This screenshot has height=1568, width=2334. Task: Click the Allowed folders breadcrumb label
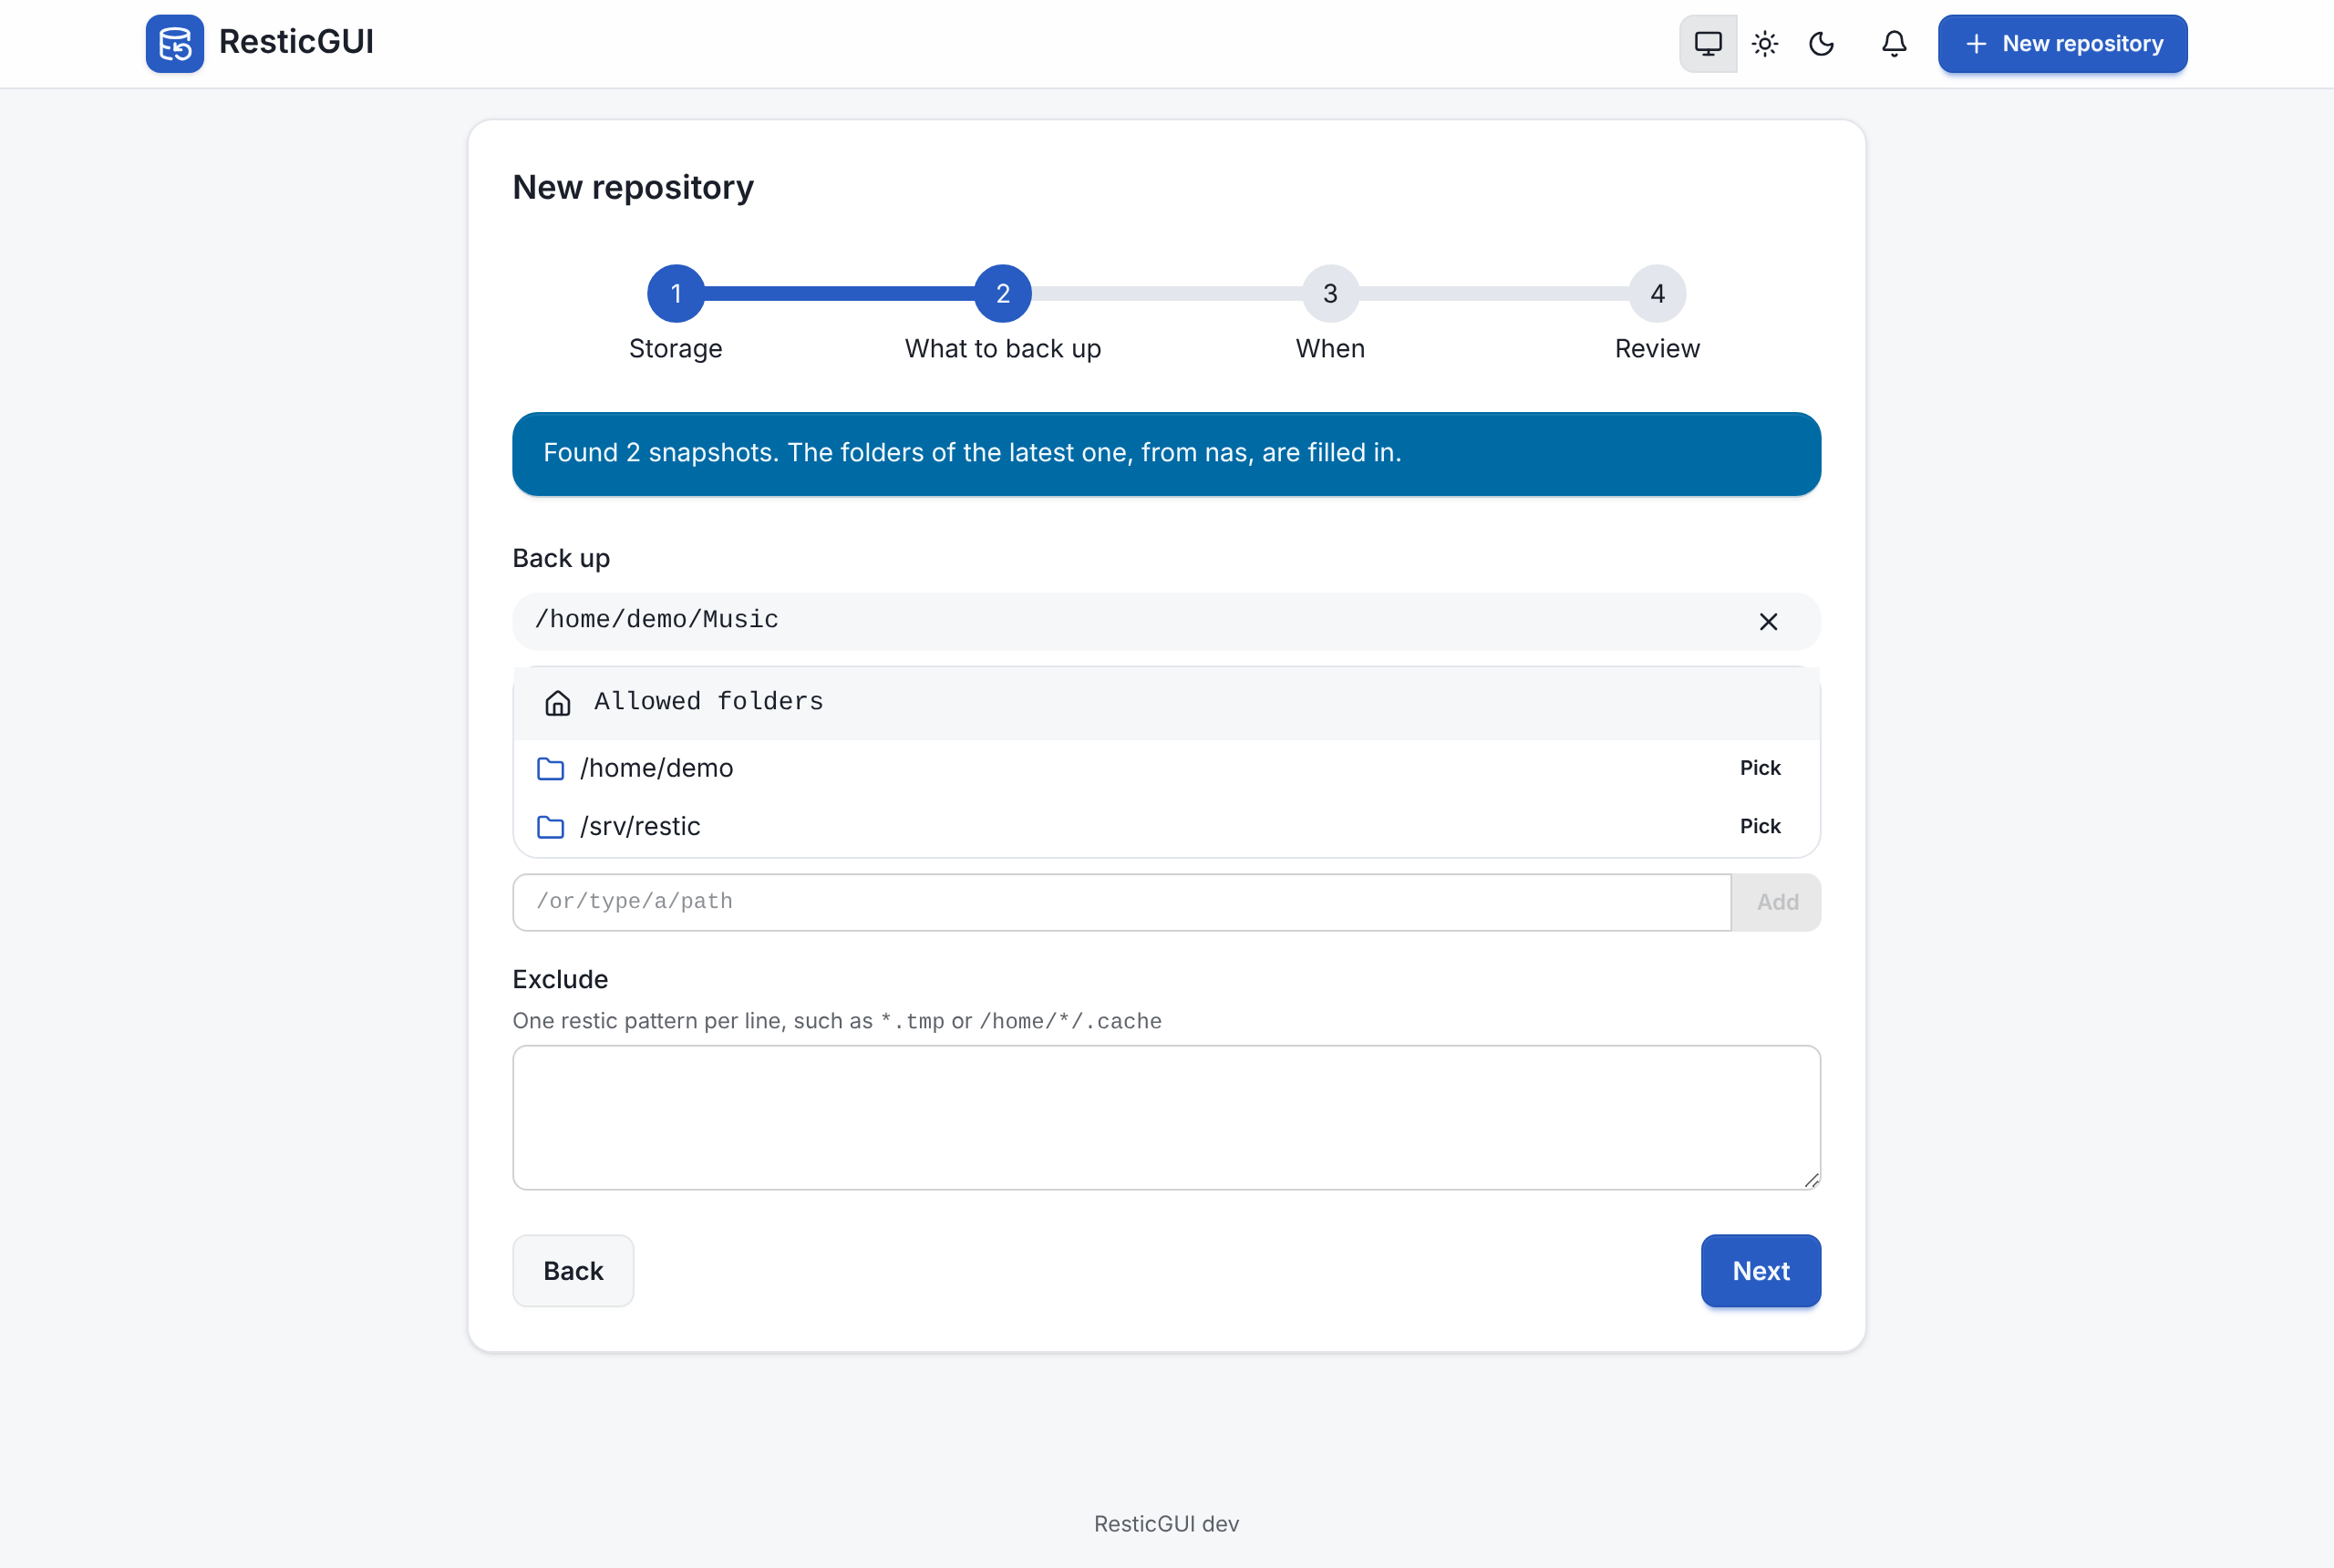click(709, 701)
